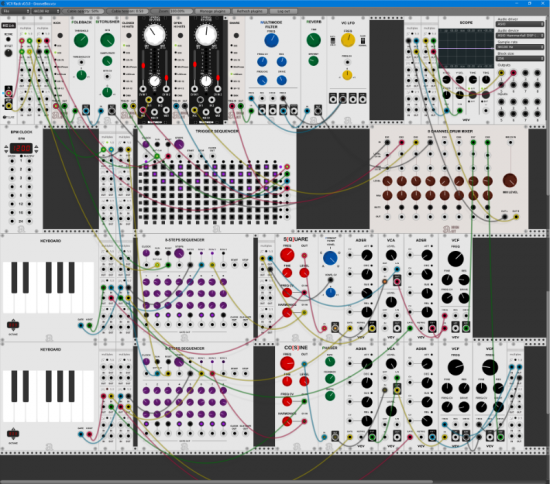550x484 pixels.
Task: Click the Bitcrusher Bits green knob
Action: pyautogui.click(x=107, y=40)
